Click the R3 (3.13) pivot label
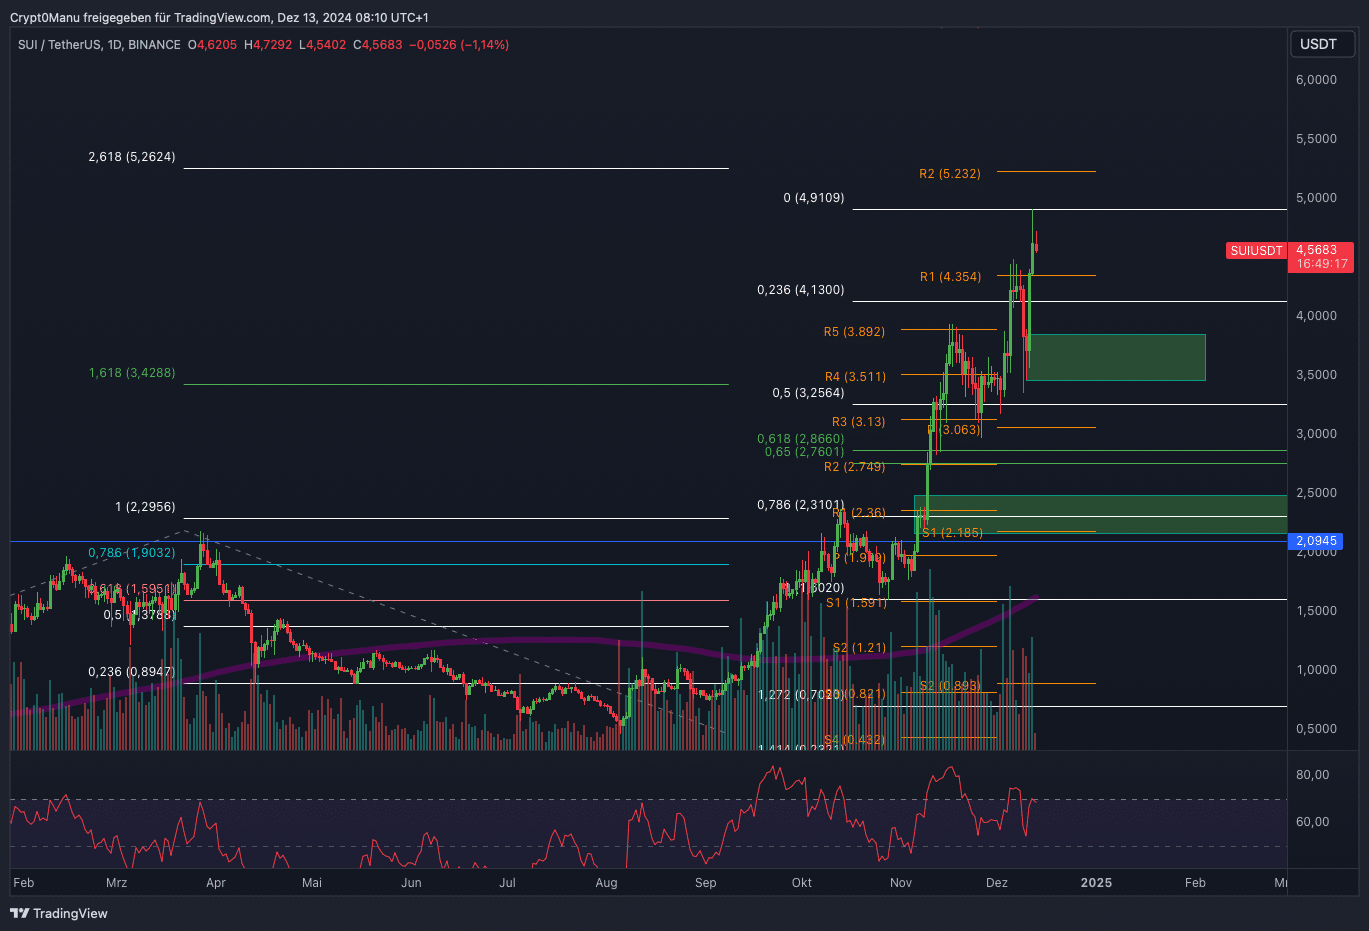The width and height of the screenshot is (1369, 931). pos(858,422)
